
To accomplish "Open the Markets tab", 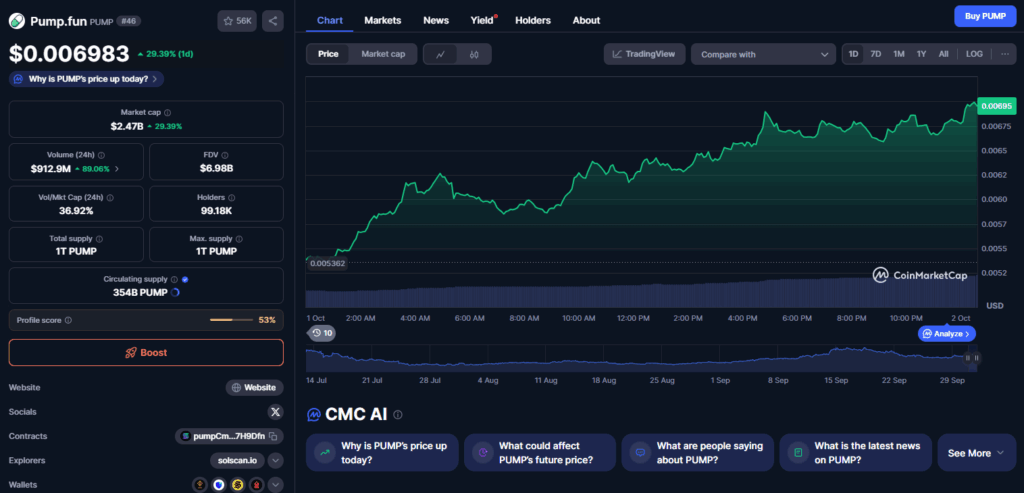I will pyautogui.click(x=383, y=20).
